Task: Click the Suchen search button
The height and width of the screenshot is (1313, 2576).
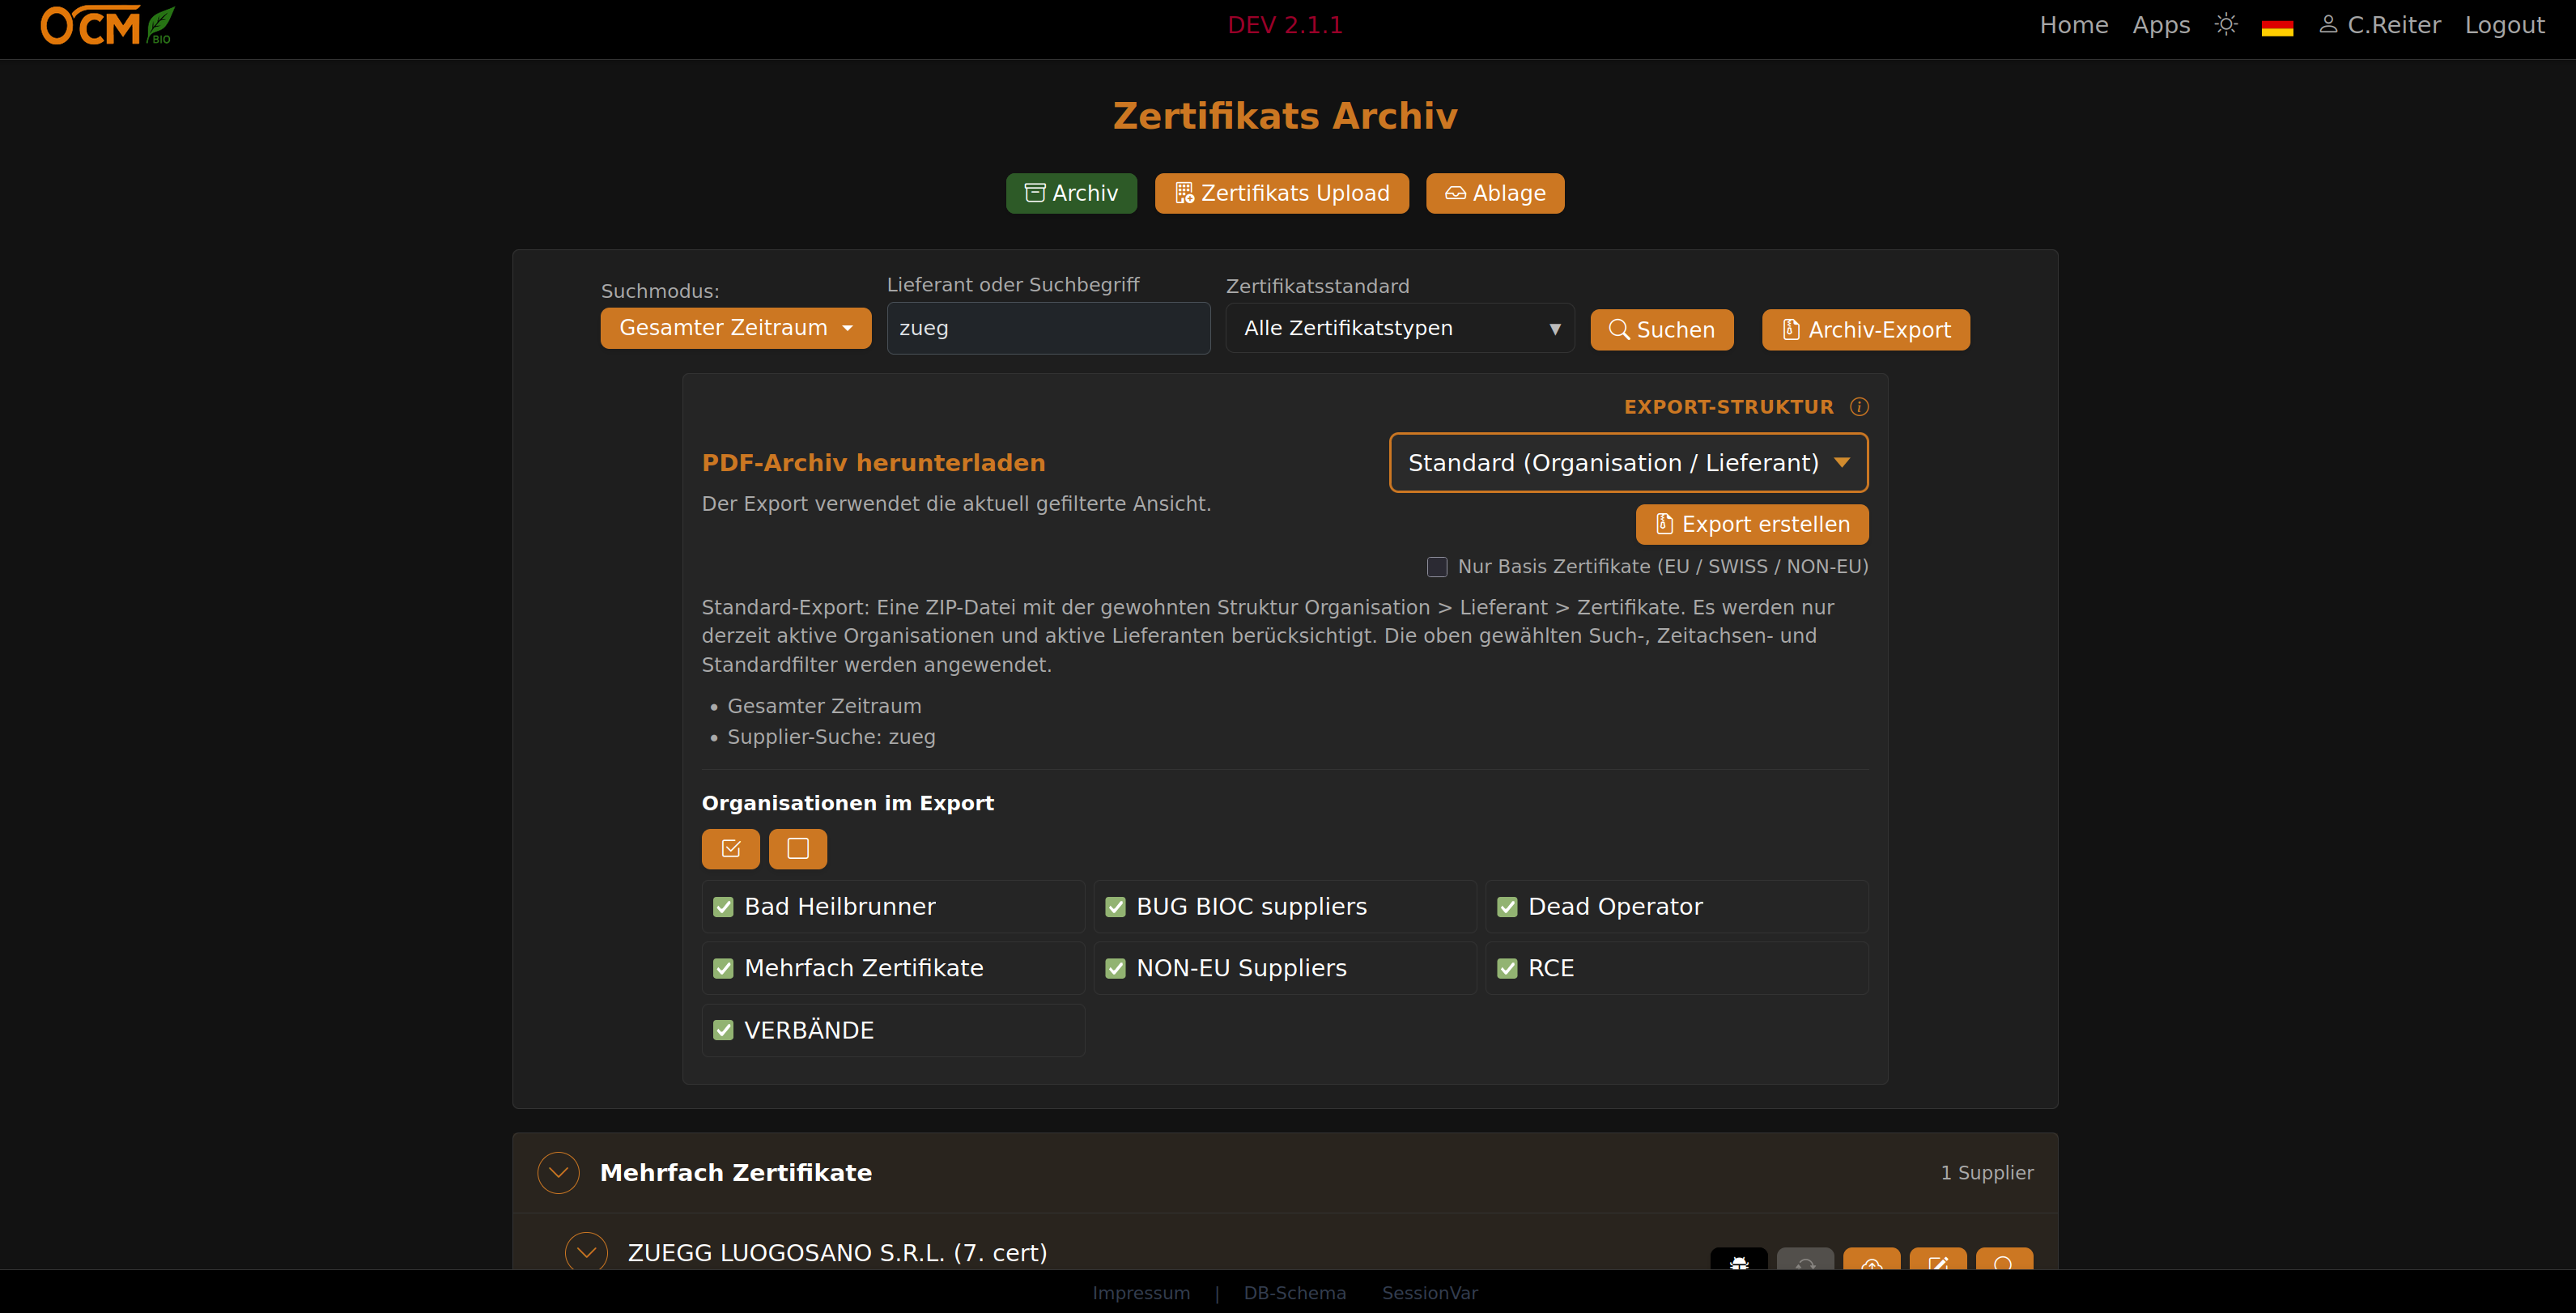Action: click(x=1662, y=330)
